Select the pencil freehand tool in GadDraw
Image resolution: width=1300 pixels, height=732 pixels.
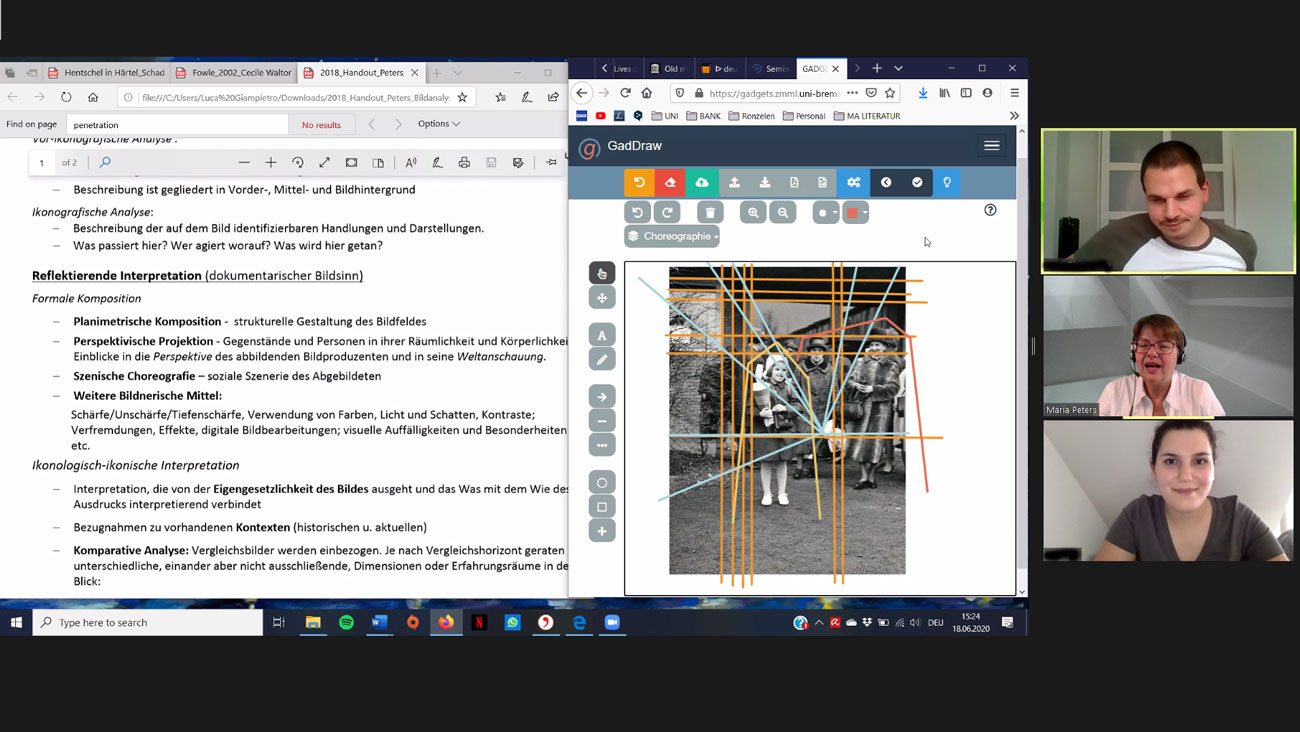(x=602, y=359)
